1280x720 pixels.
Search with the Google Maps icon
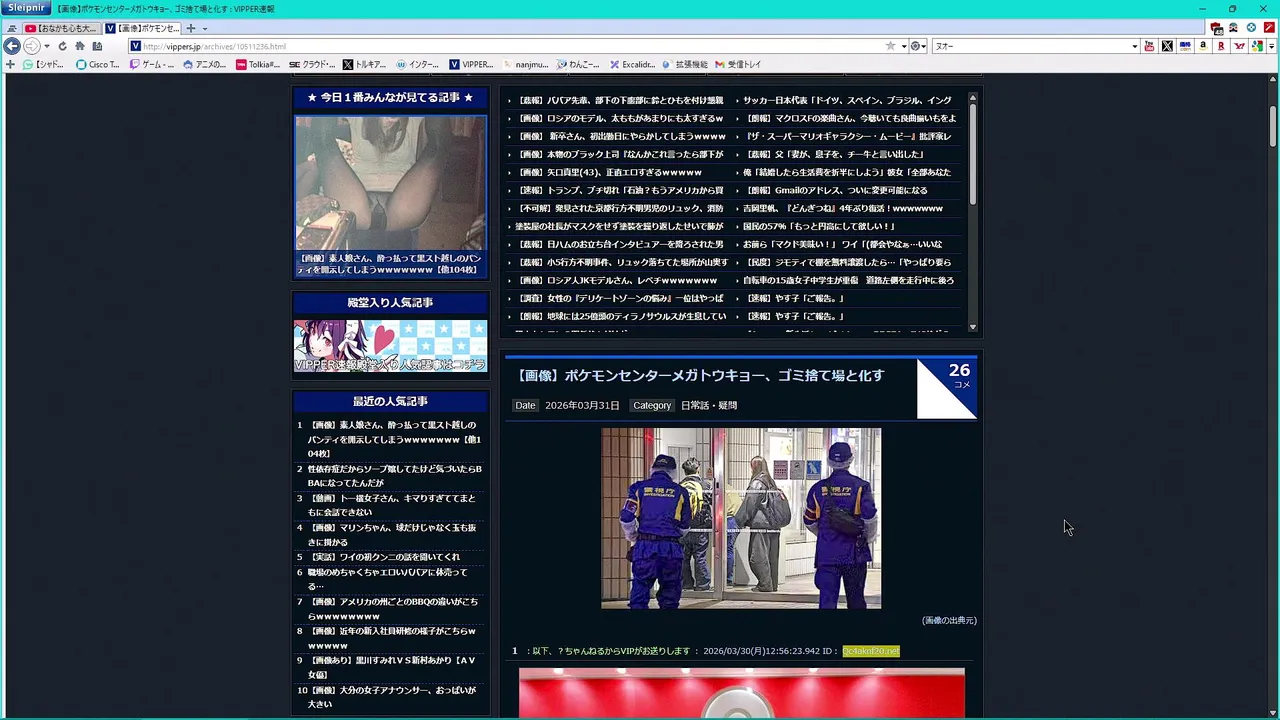pos(1257,46)
